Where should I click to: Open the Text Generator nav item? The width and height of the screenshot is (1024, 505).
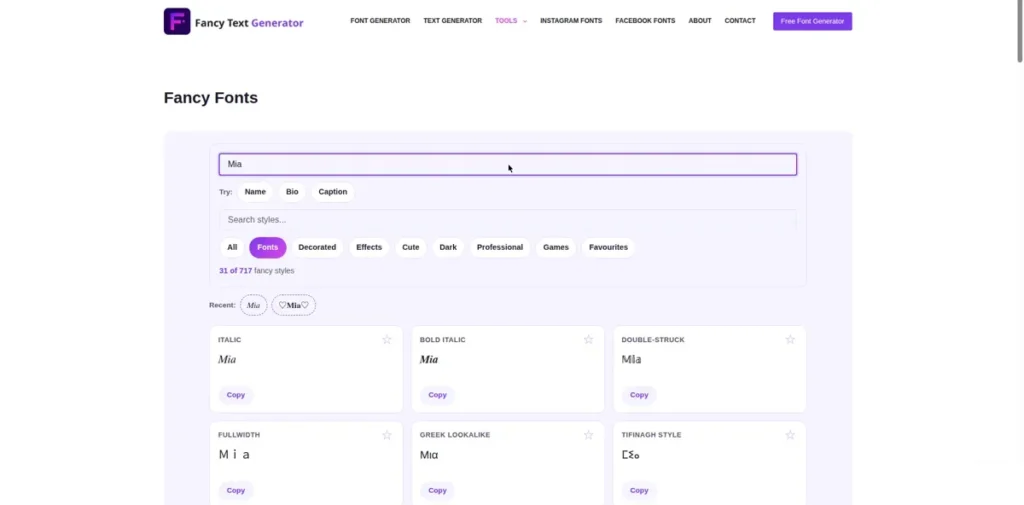tap(453, 21)
